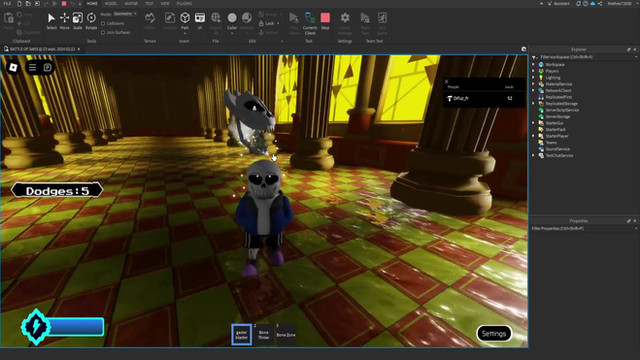
Task: Click the in-game Settings button
Action: 494,333
